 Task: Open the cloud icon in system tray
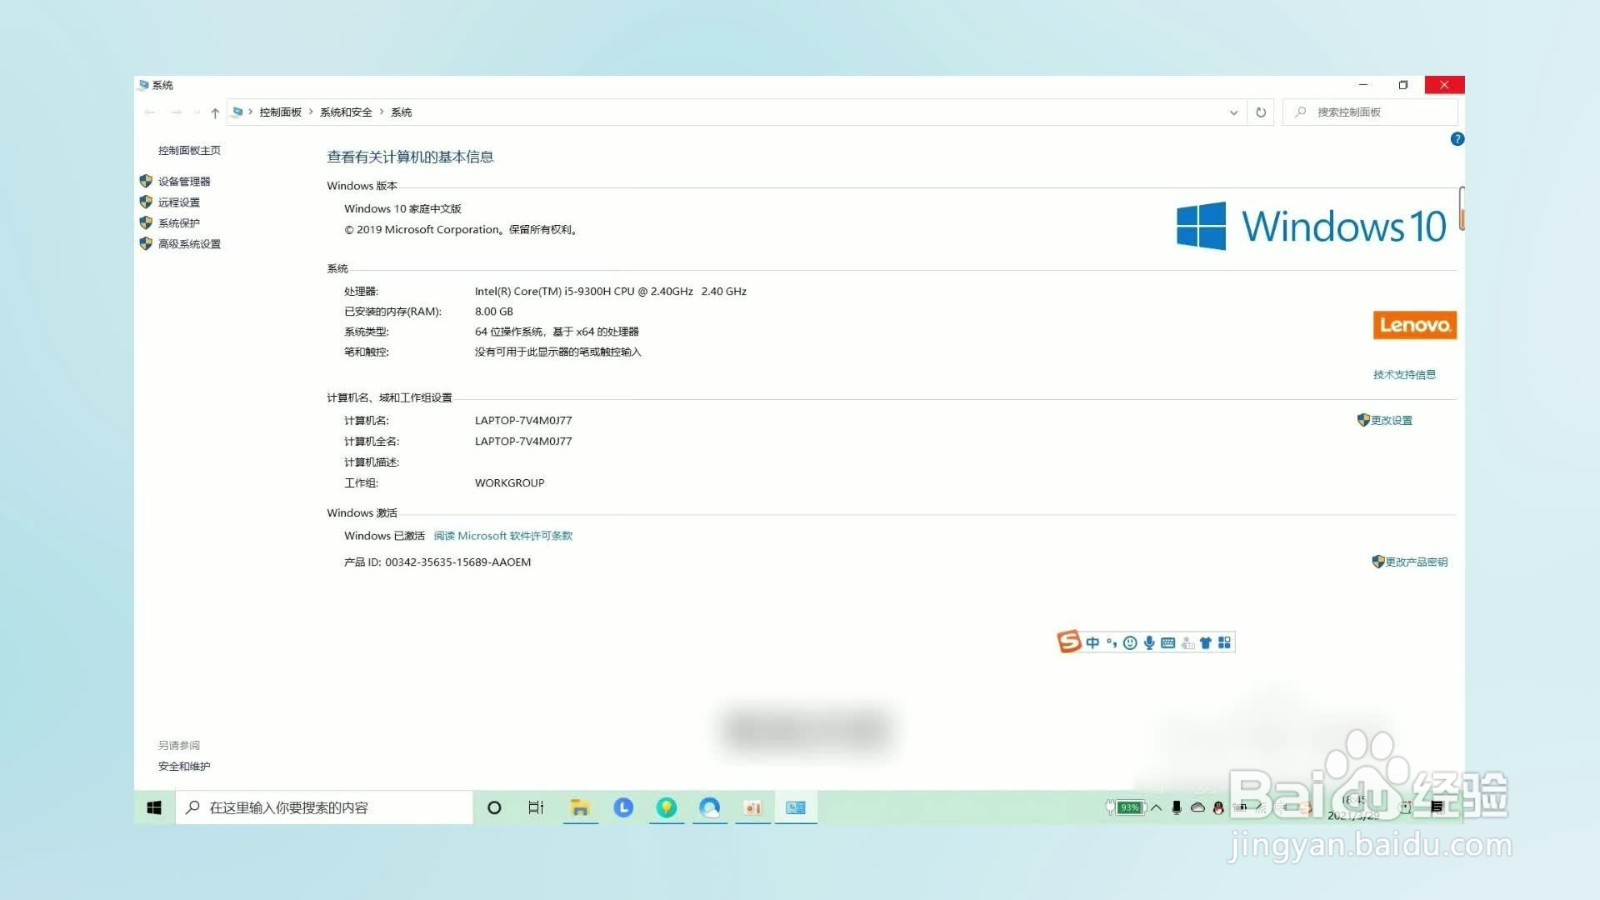coord(1197,808)
